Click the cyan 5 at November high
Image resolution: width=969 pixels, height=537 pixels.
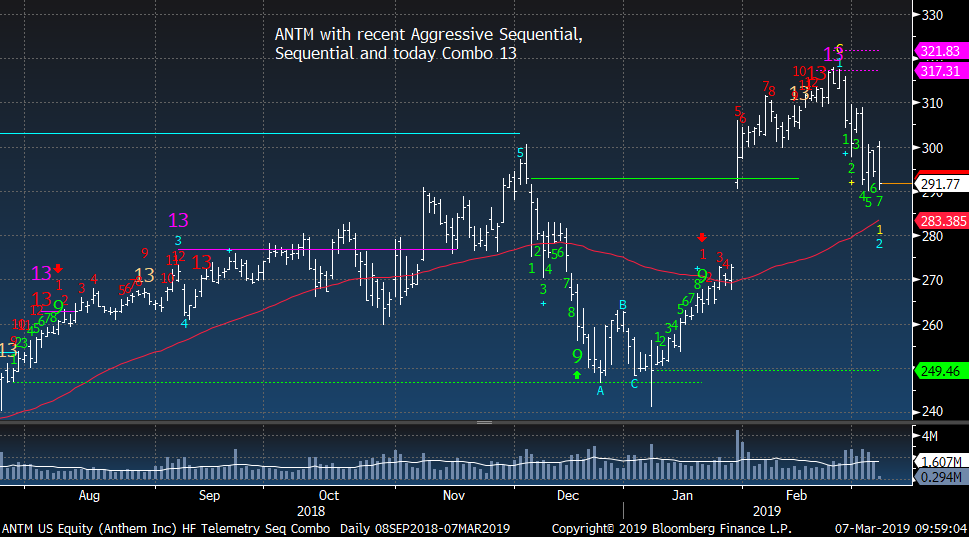click(520, 153)
